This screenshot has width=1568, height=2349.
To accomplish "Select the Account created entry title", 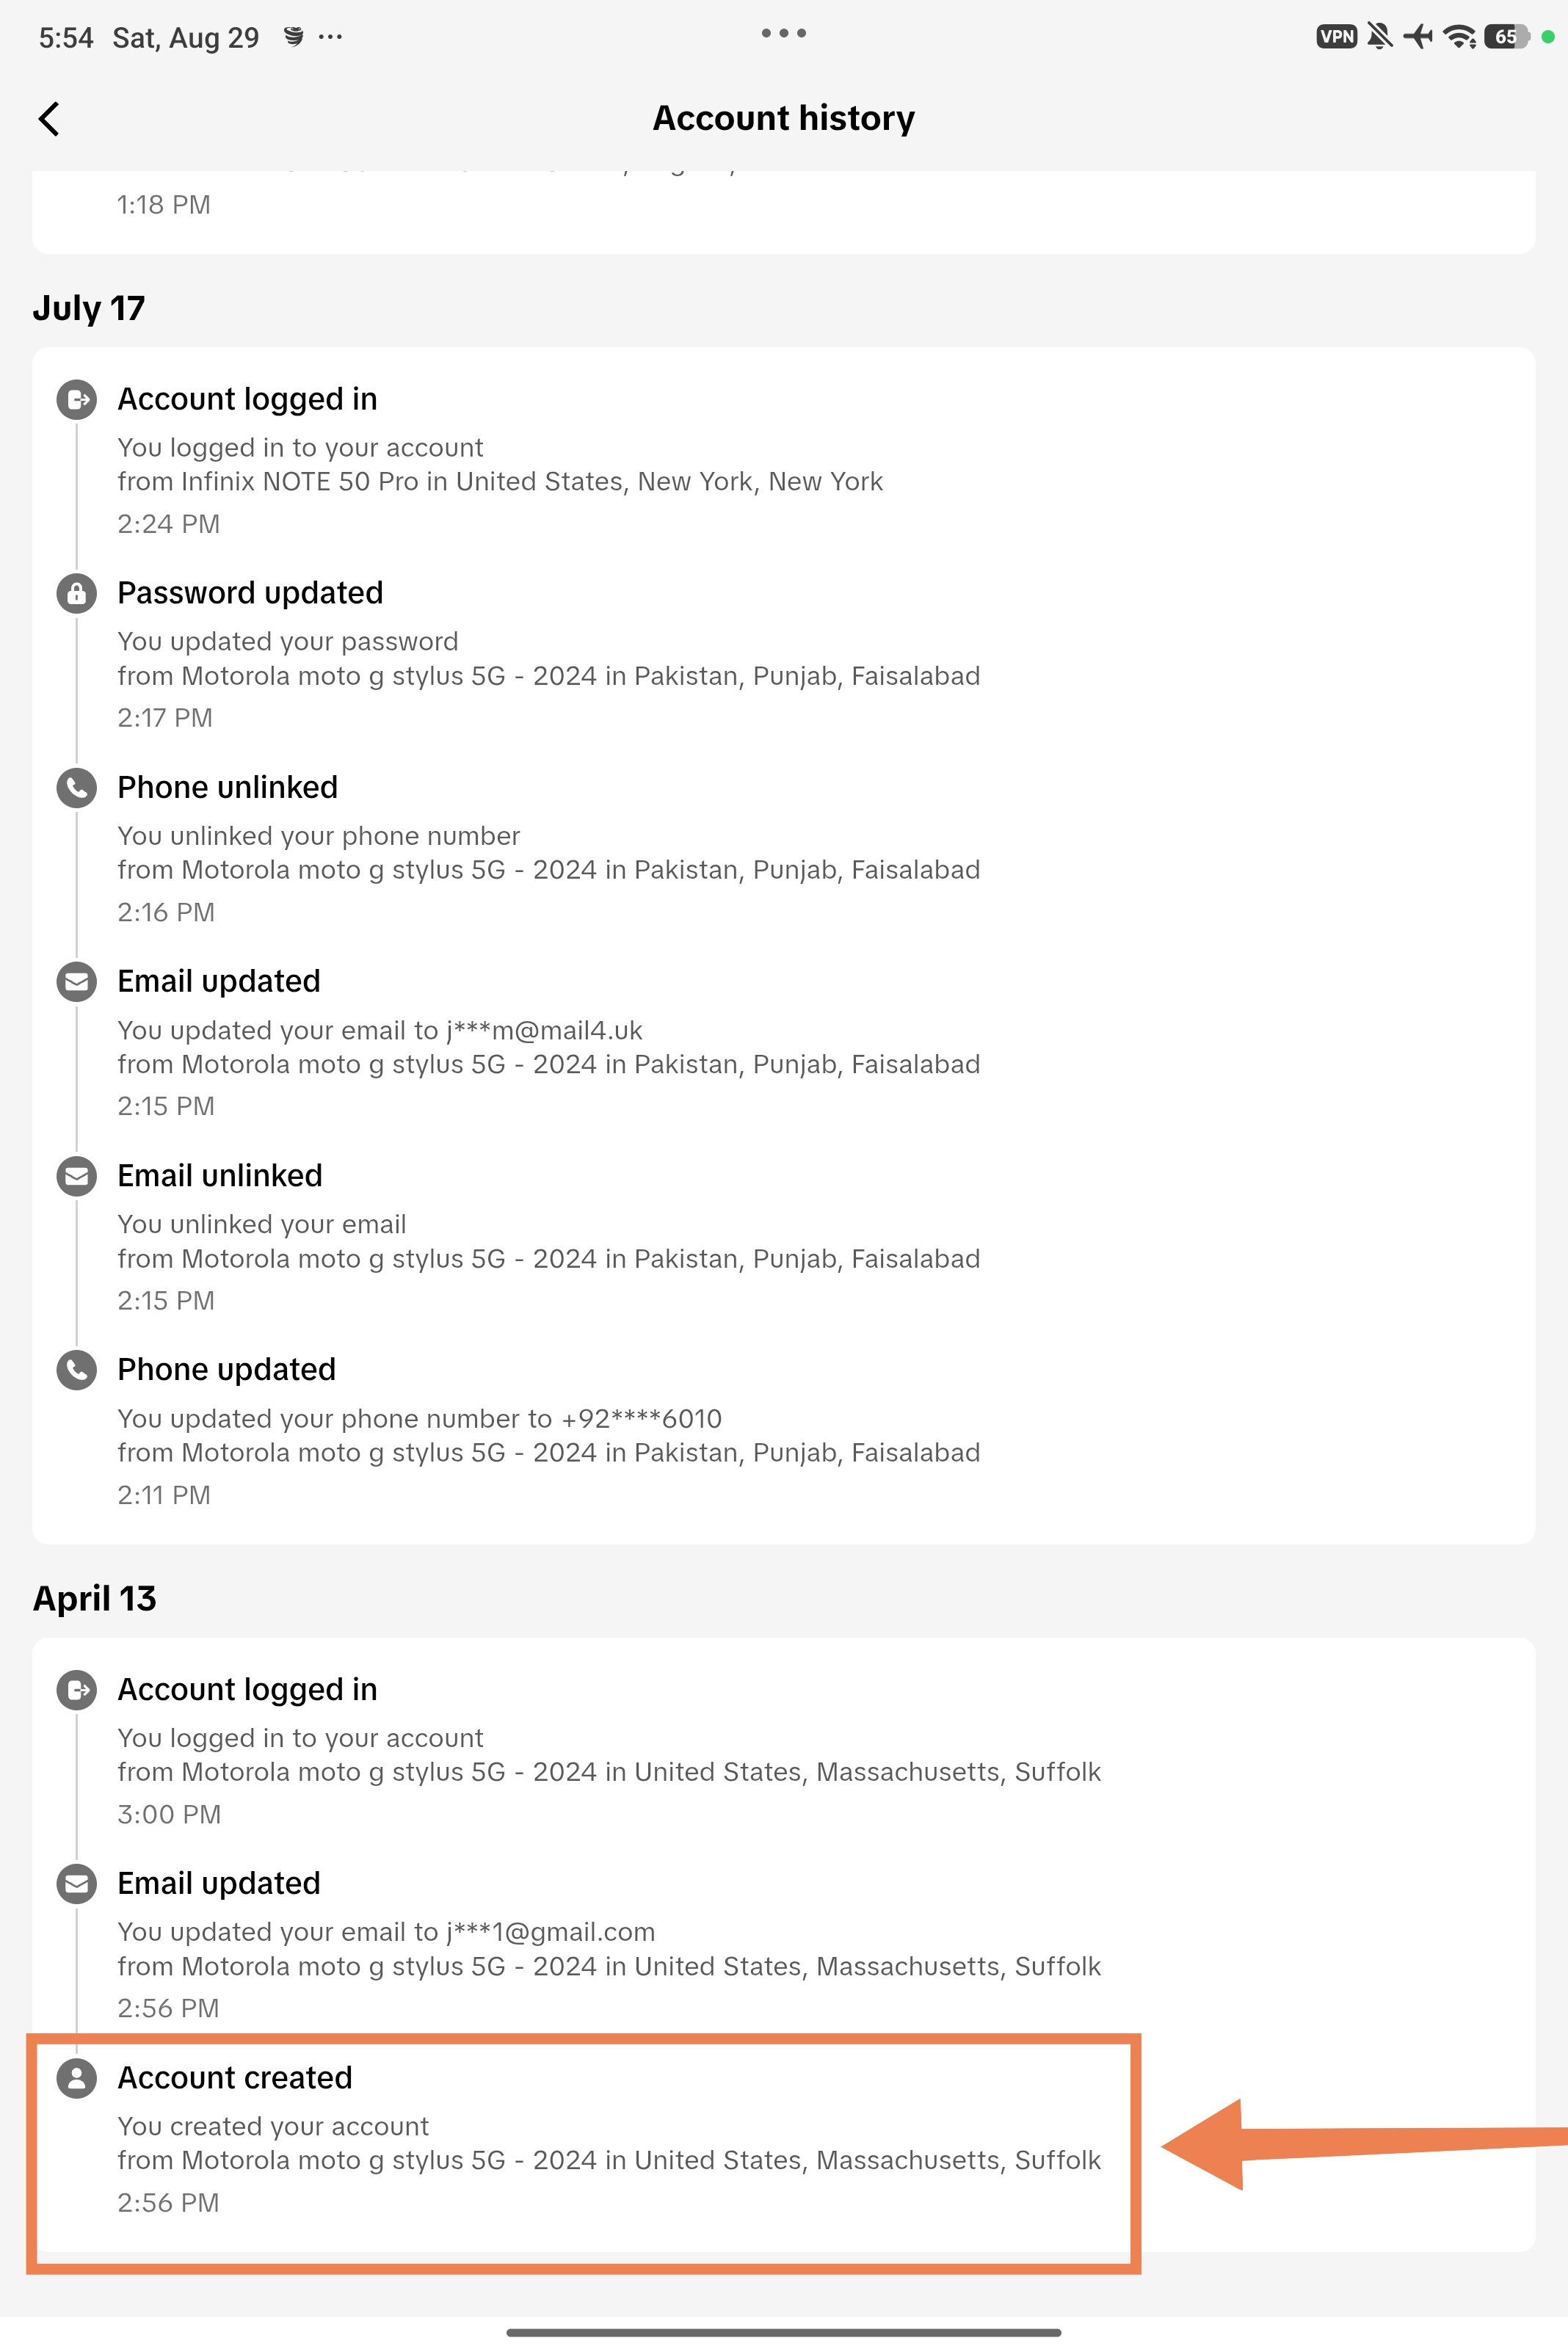I will click(235, 2078).
